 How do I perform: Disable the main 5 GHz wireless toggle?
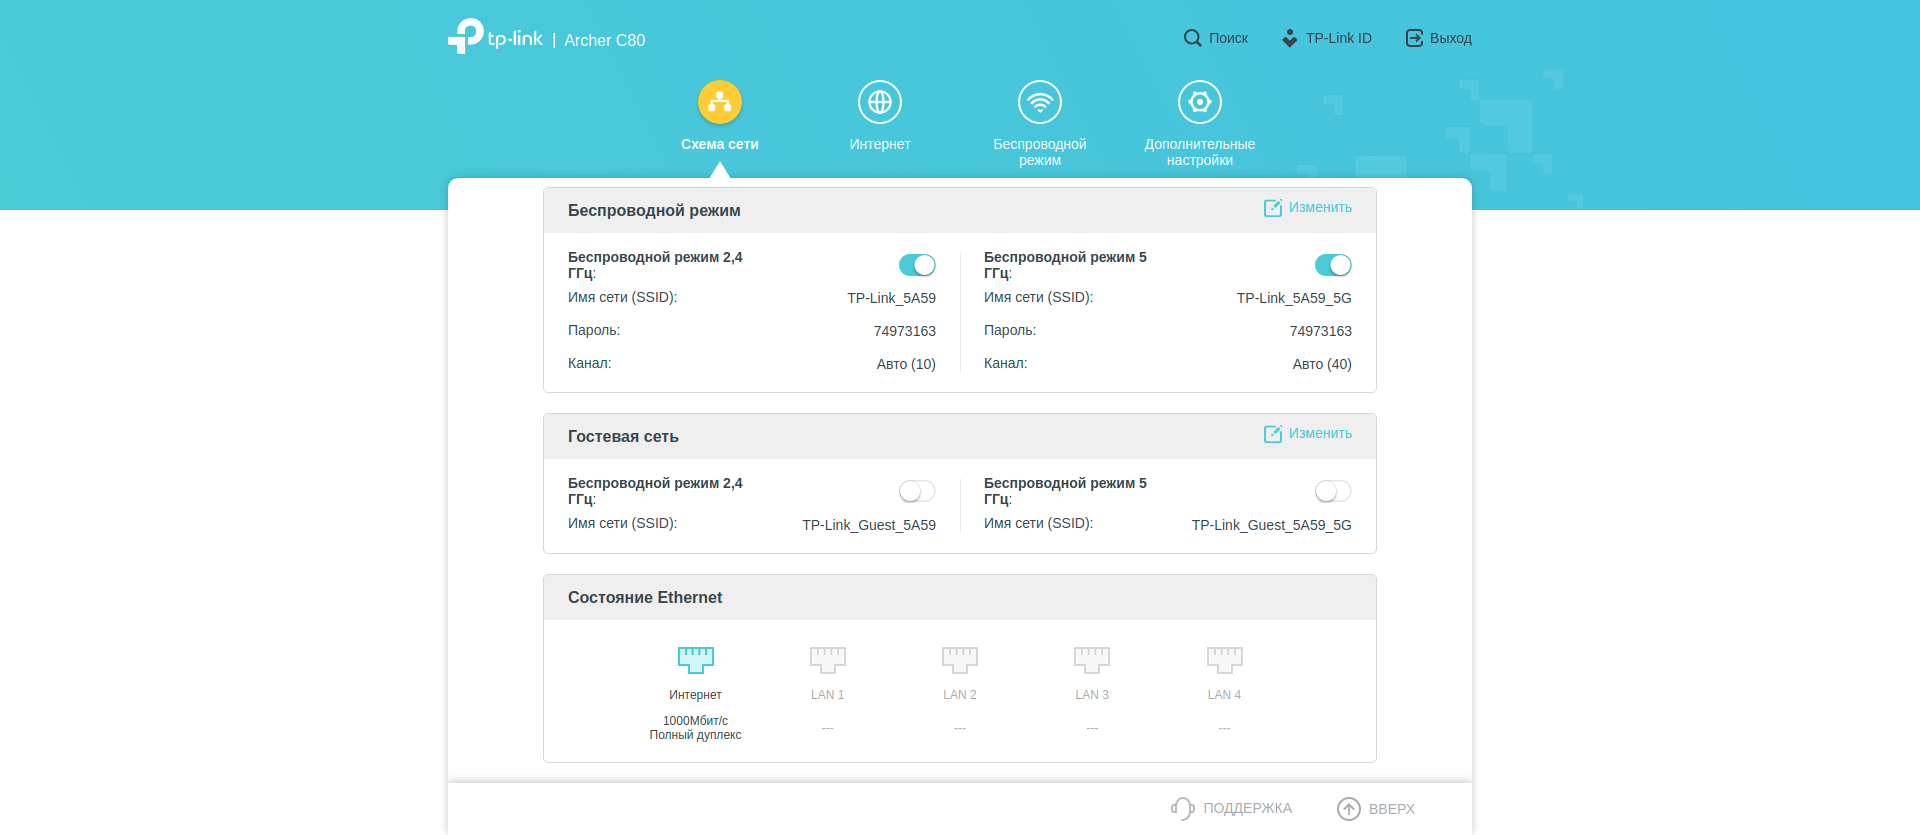1332,265
